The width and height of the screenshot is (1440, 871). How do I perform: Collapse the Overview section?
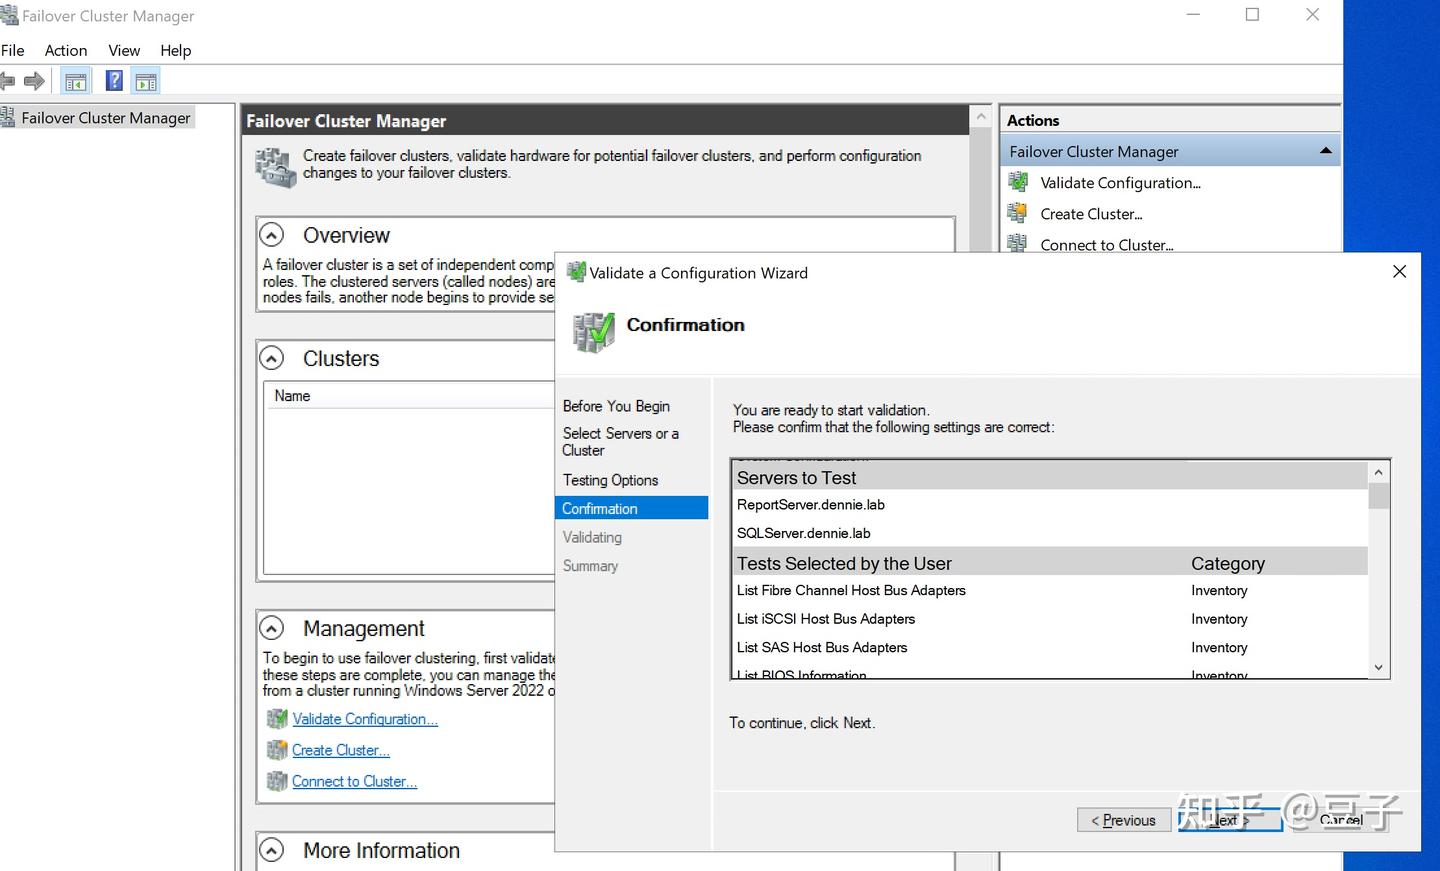[x=272, y=234]
